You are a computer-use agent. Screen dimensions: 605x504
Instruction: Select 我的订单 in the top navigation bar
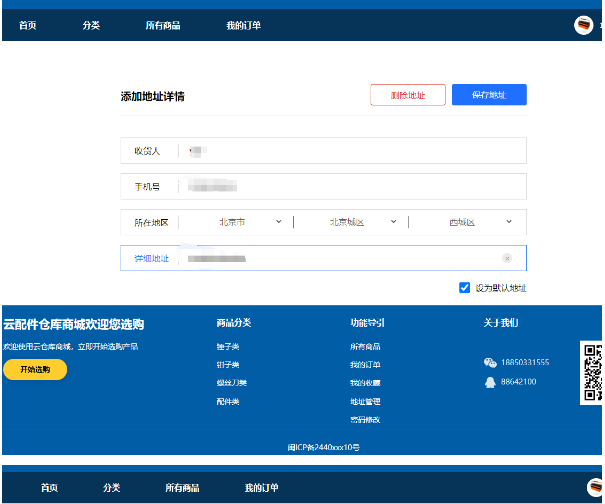243,26
